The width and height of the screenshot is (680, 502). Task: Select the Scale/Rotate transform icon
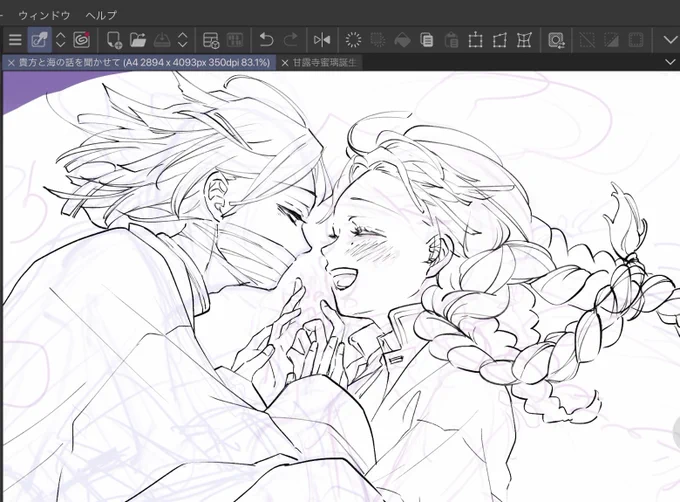pos(475,40)
